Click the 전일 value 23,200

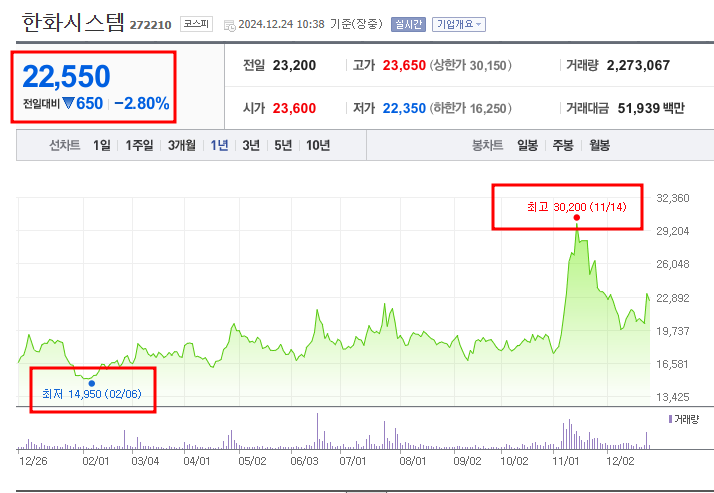(294, 66)
